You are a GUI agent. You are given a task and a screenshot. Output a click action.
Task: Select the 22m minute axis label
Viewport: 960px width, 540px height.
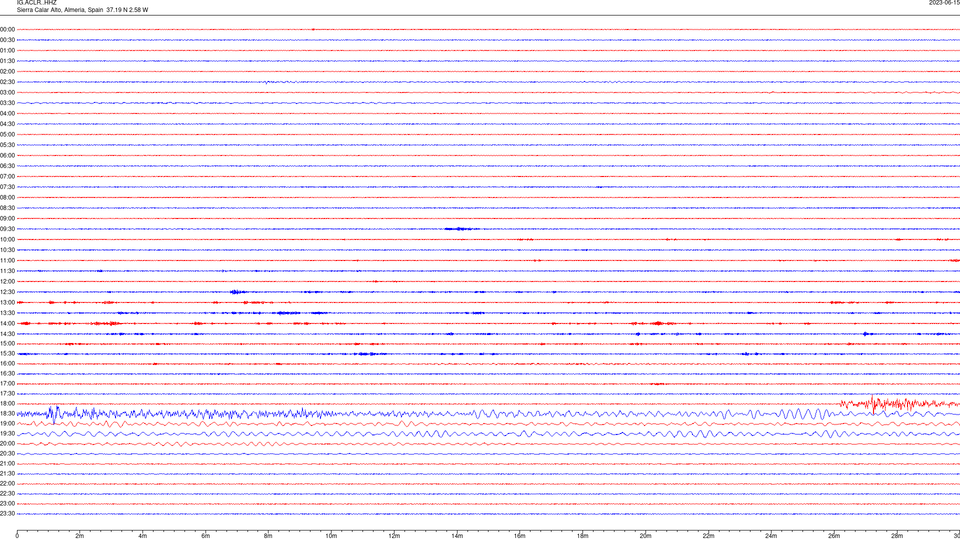tap(708, 536)
